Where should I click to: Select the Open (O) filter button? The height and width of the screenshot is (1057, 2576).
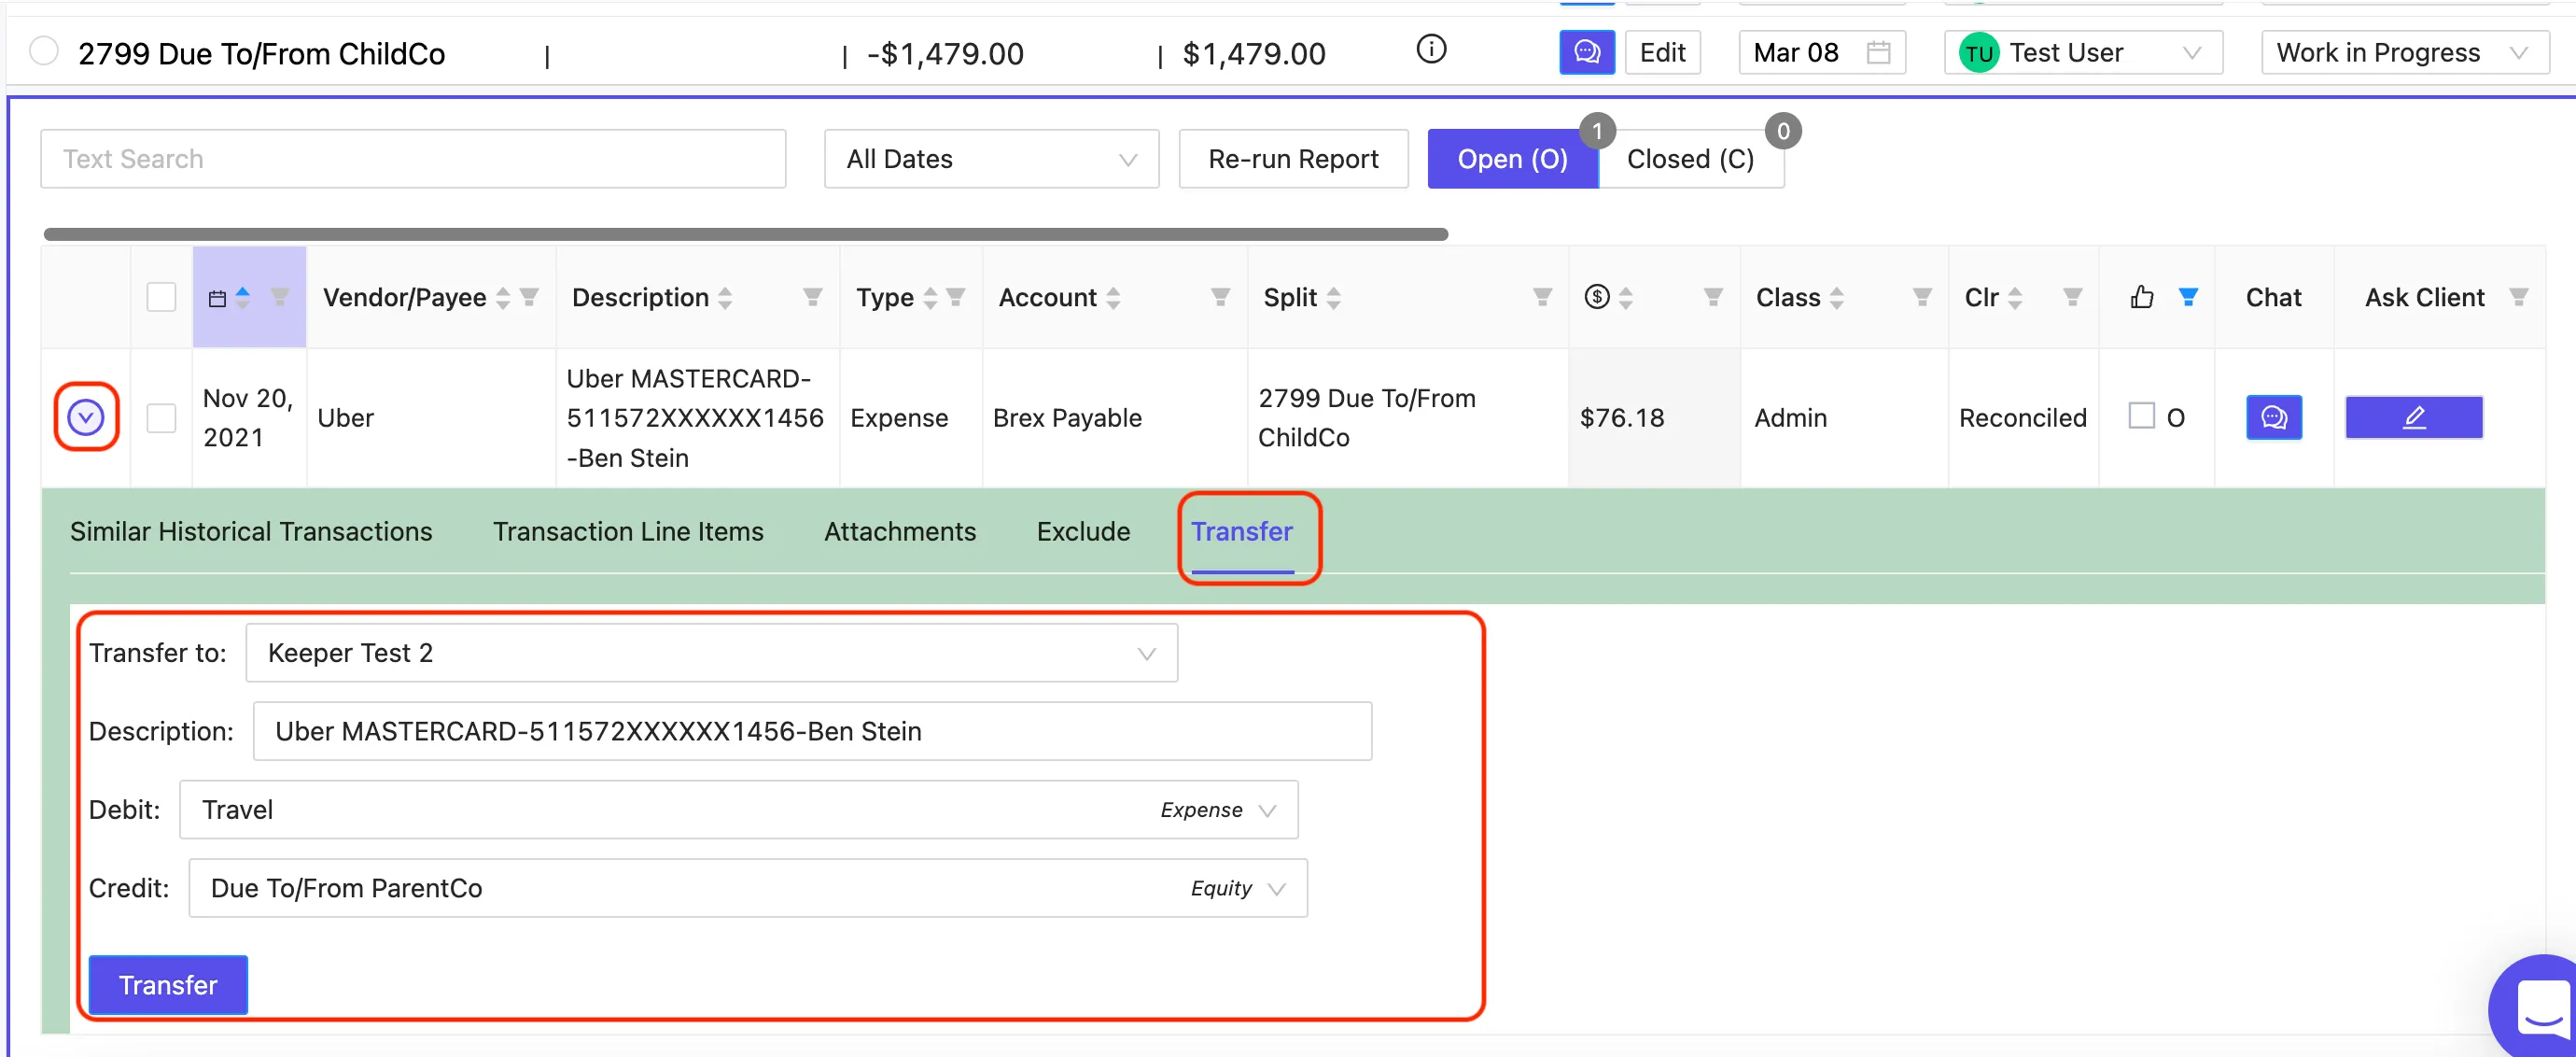coord(1512,159)
